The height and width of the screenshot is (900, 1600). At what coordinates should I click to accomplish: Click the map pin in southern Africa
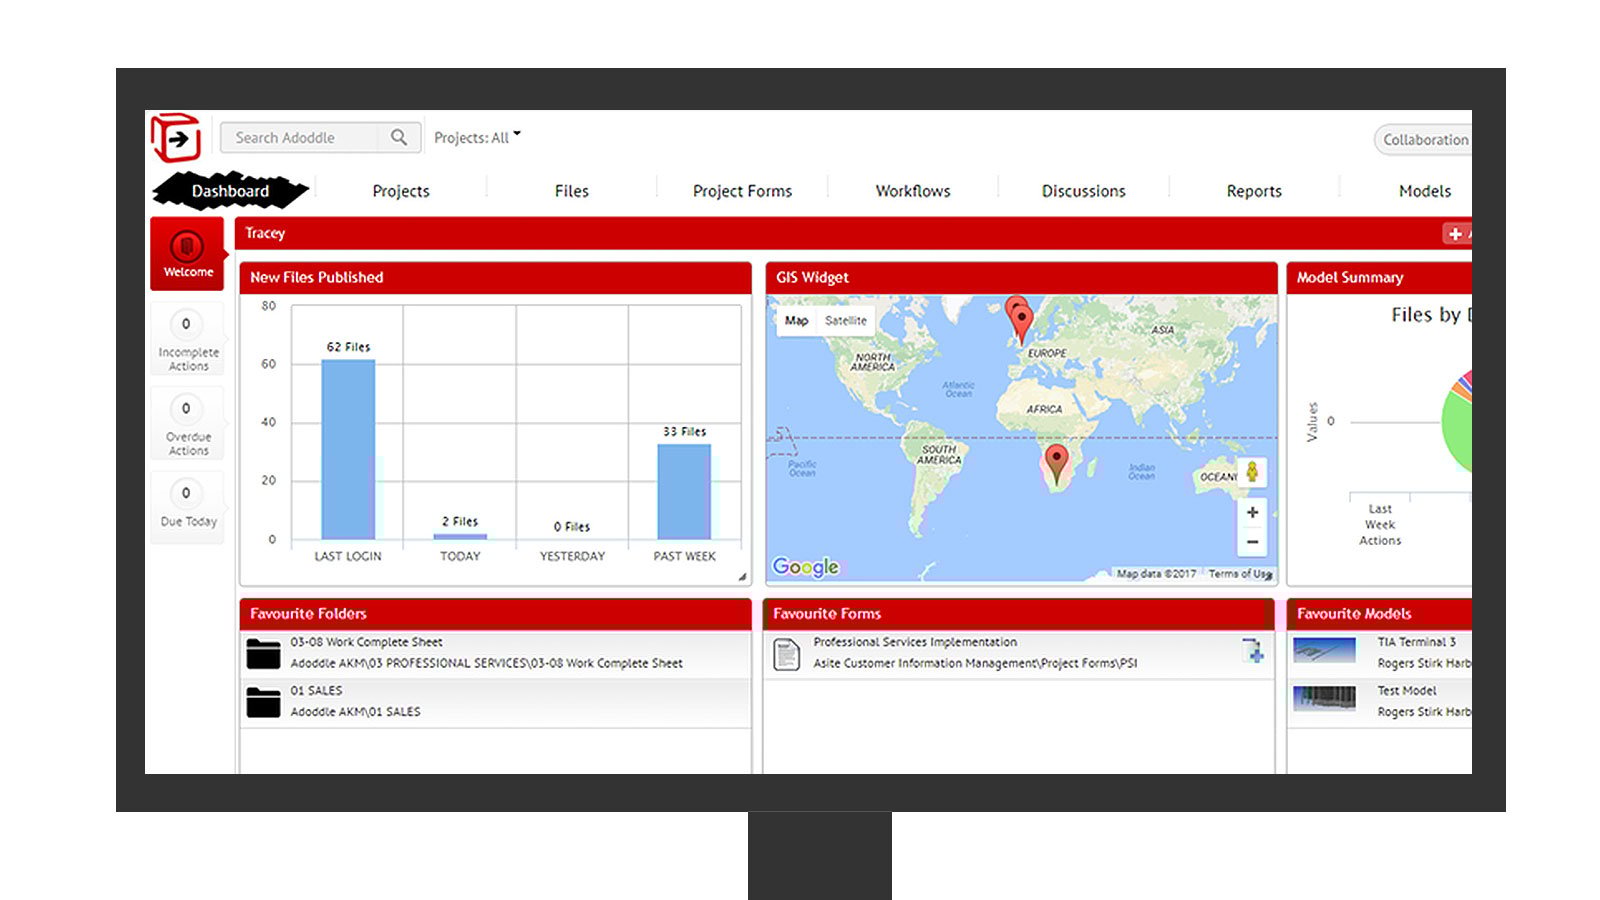pyautogui.click(x=1056, y=465)
